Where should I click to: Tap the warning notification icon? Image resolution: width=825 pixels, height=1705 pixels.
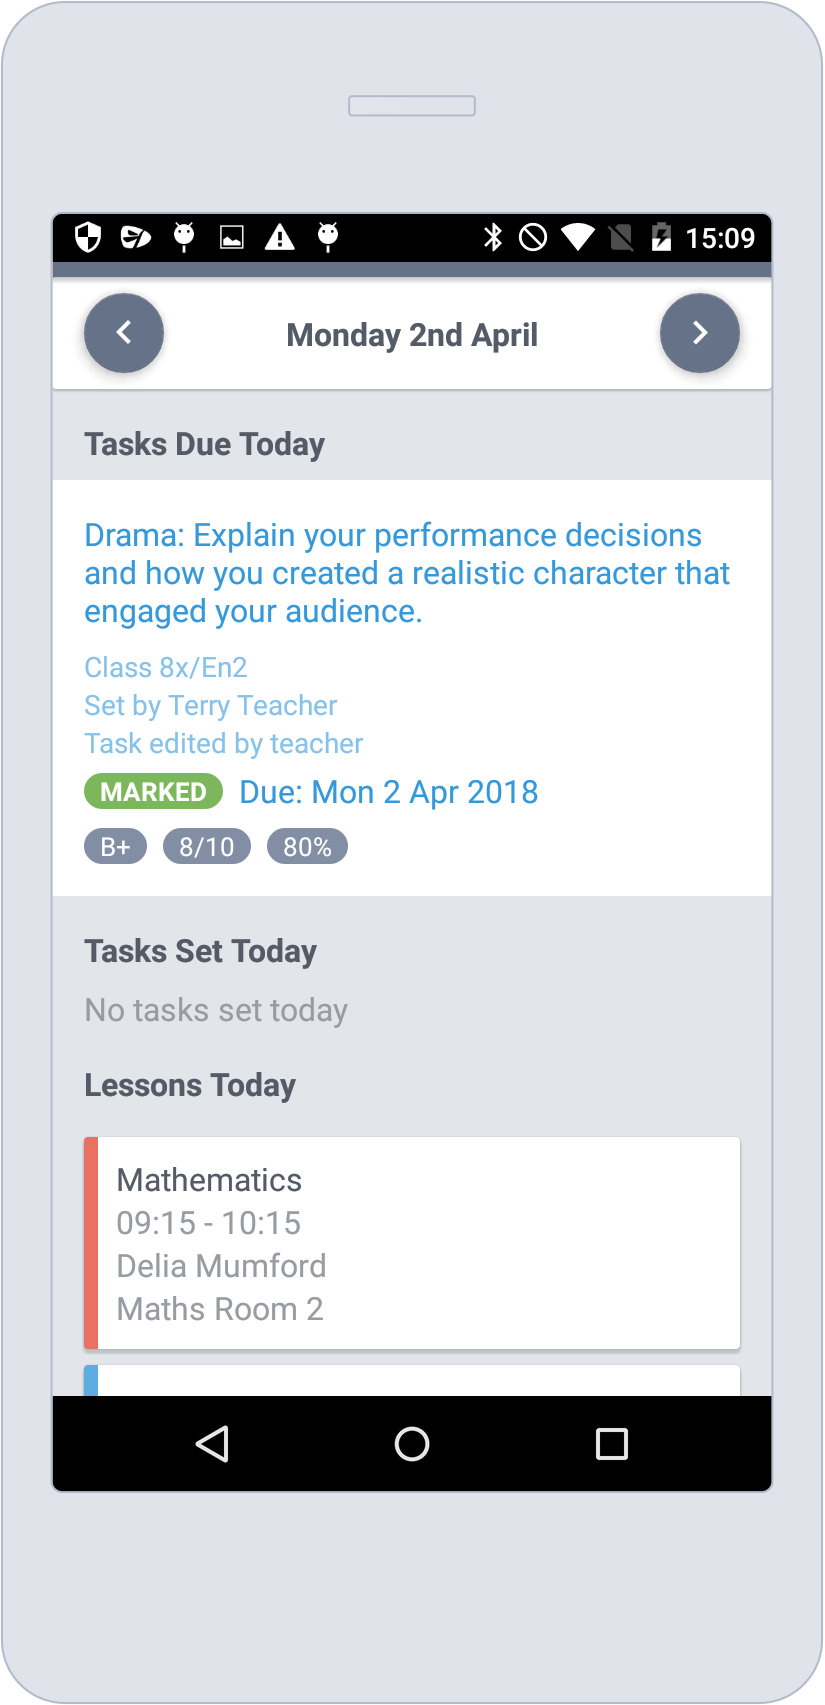click(x=279, y=238)
